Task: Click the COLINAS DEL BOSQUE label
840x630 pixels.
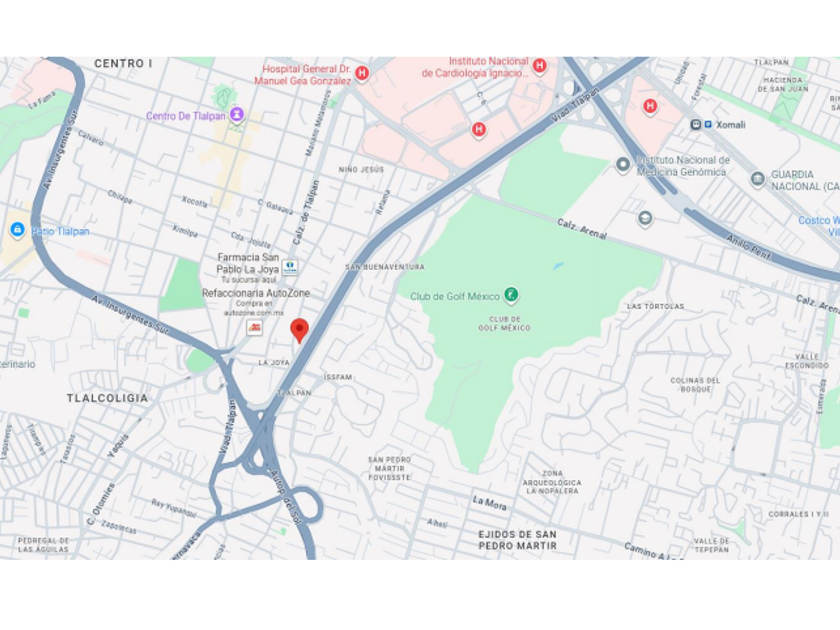Action: tap(695, 385)
